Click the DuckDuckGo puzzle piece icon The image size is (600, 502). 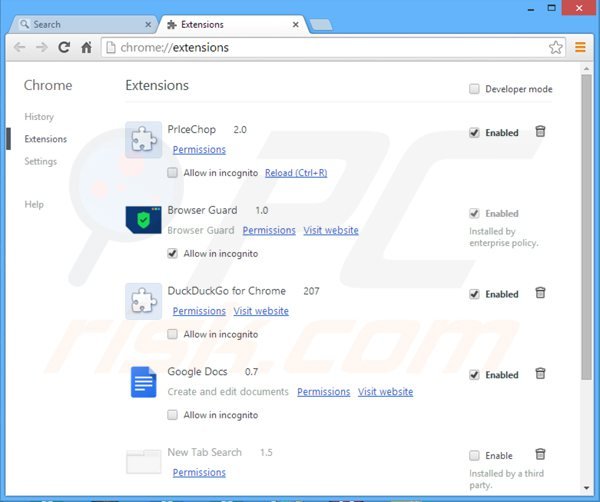pyautogui.click(x=143, y=301)
